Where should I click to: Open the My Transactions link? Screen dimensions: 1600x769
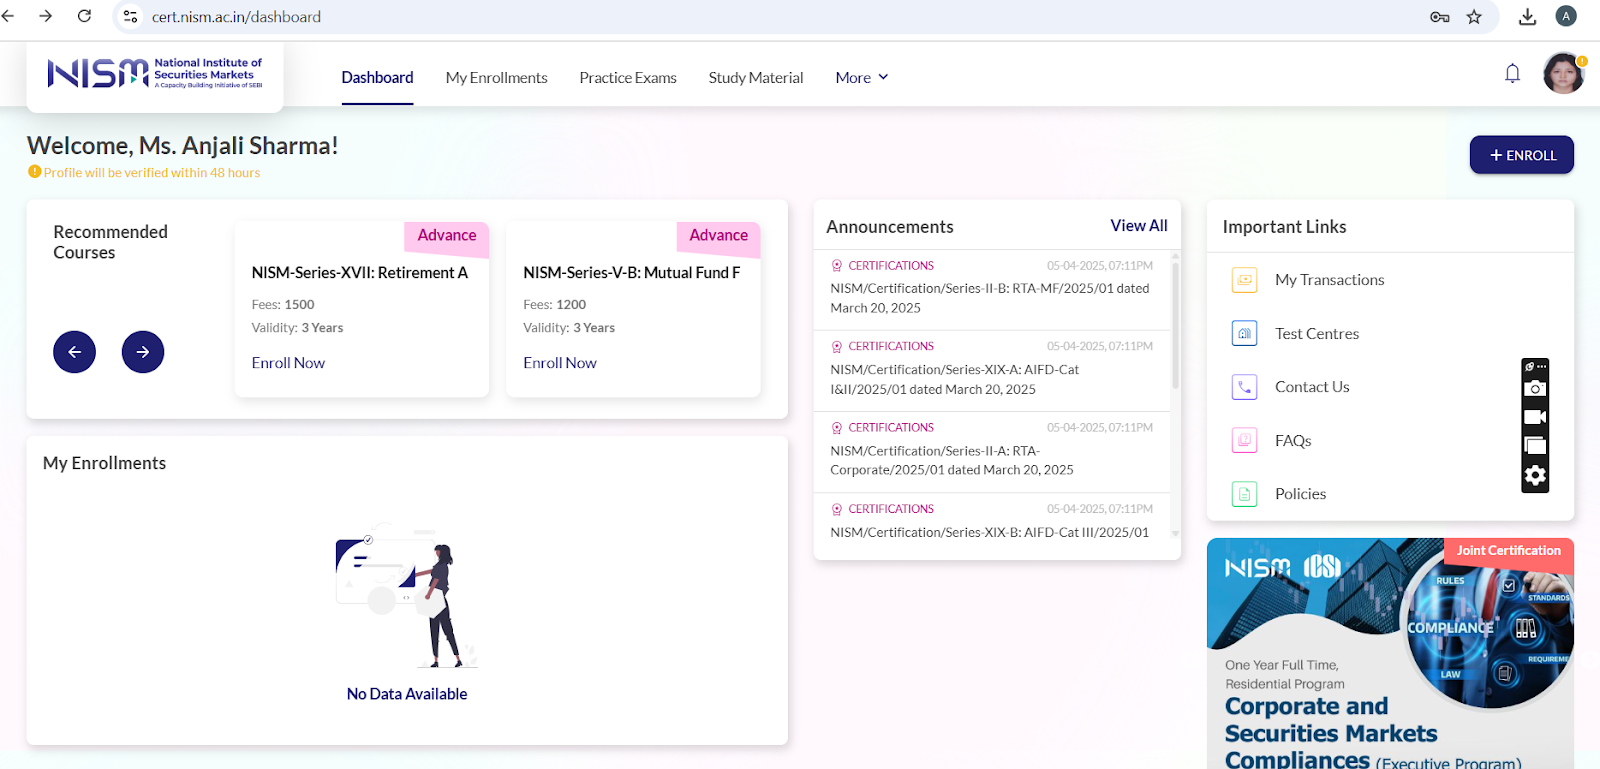pyautogui.click(x=1329, y=280)
